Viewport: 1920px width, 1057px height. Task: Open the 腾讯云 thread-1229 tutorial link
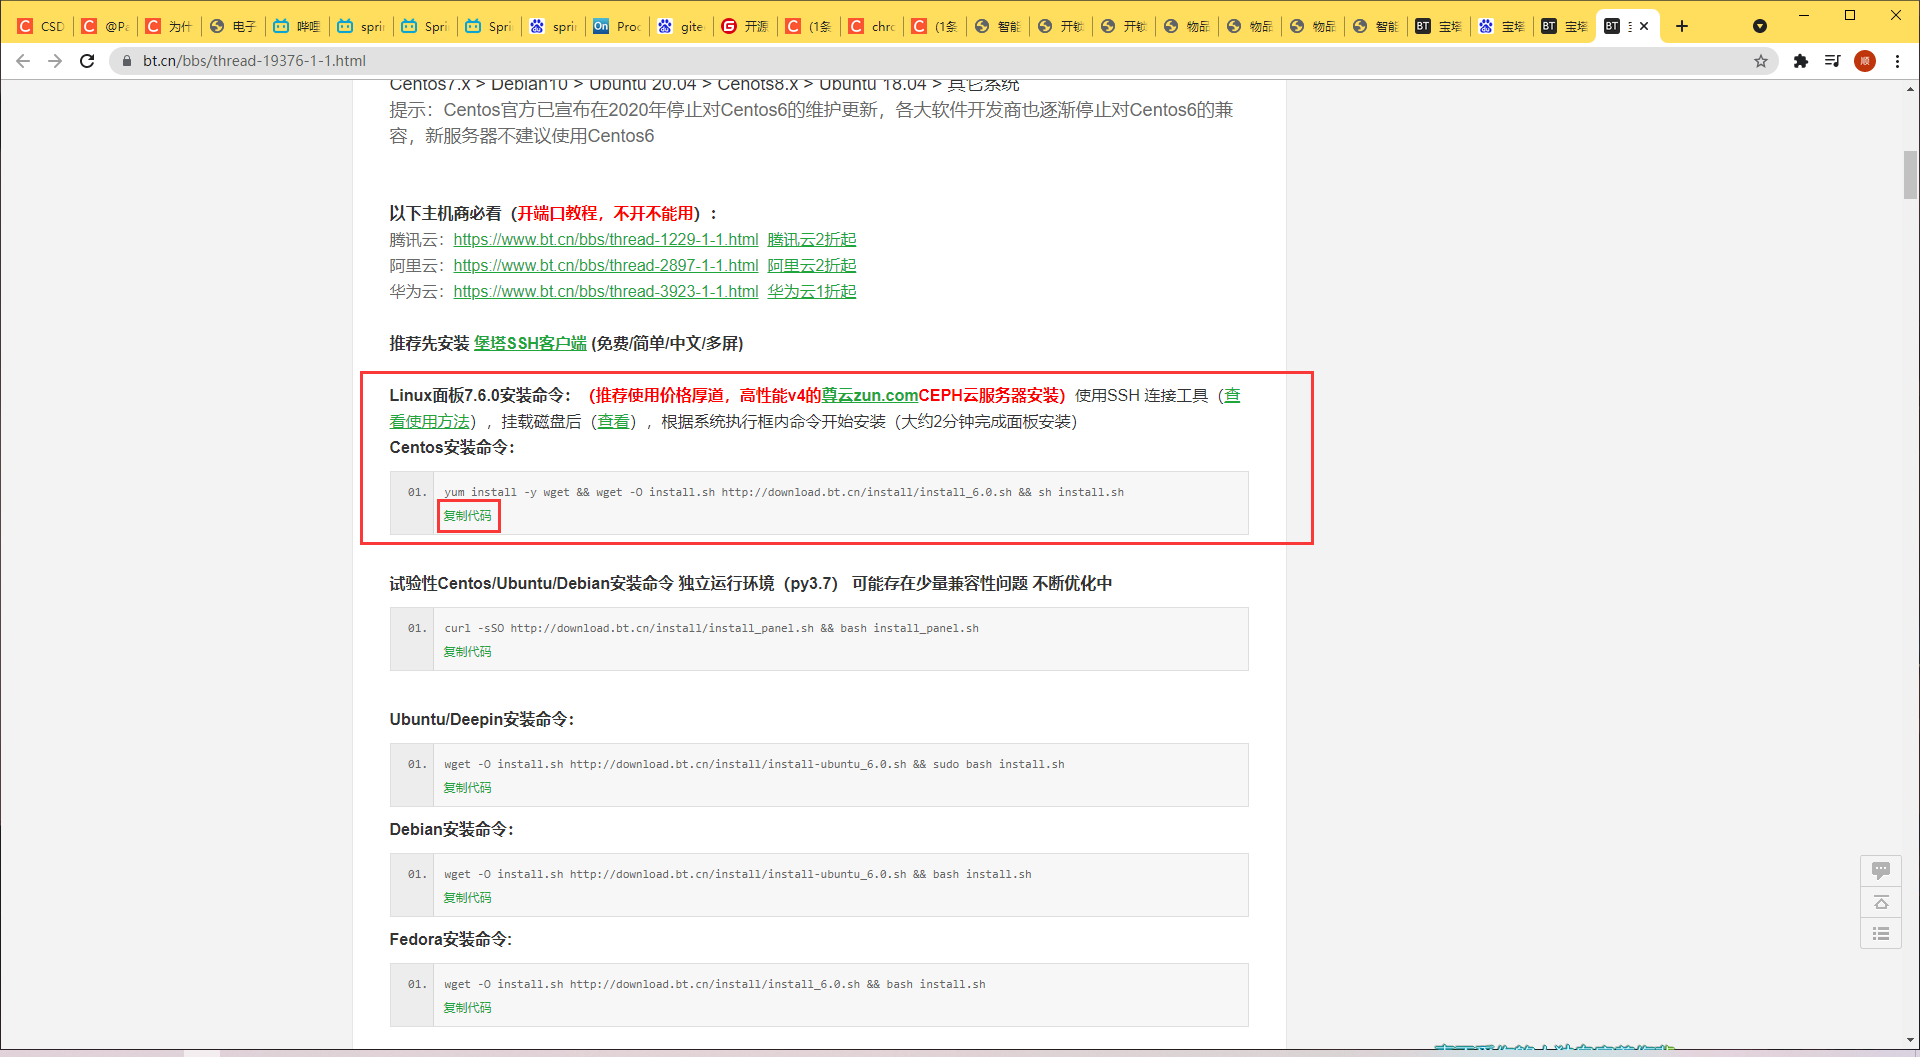(x=605, y=240)
